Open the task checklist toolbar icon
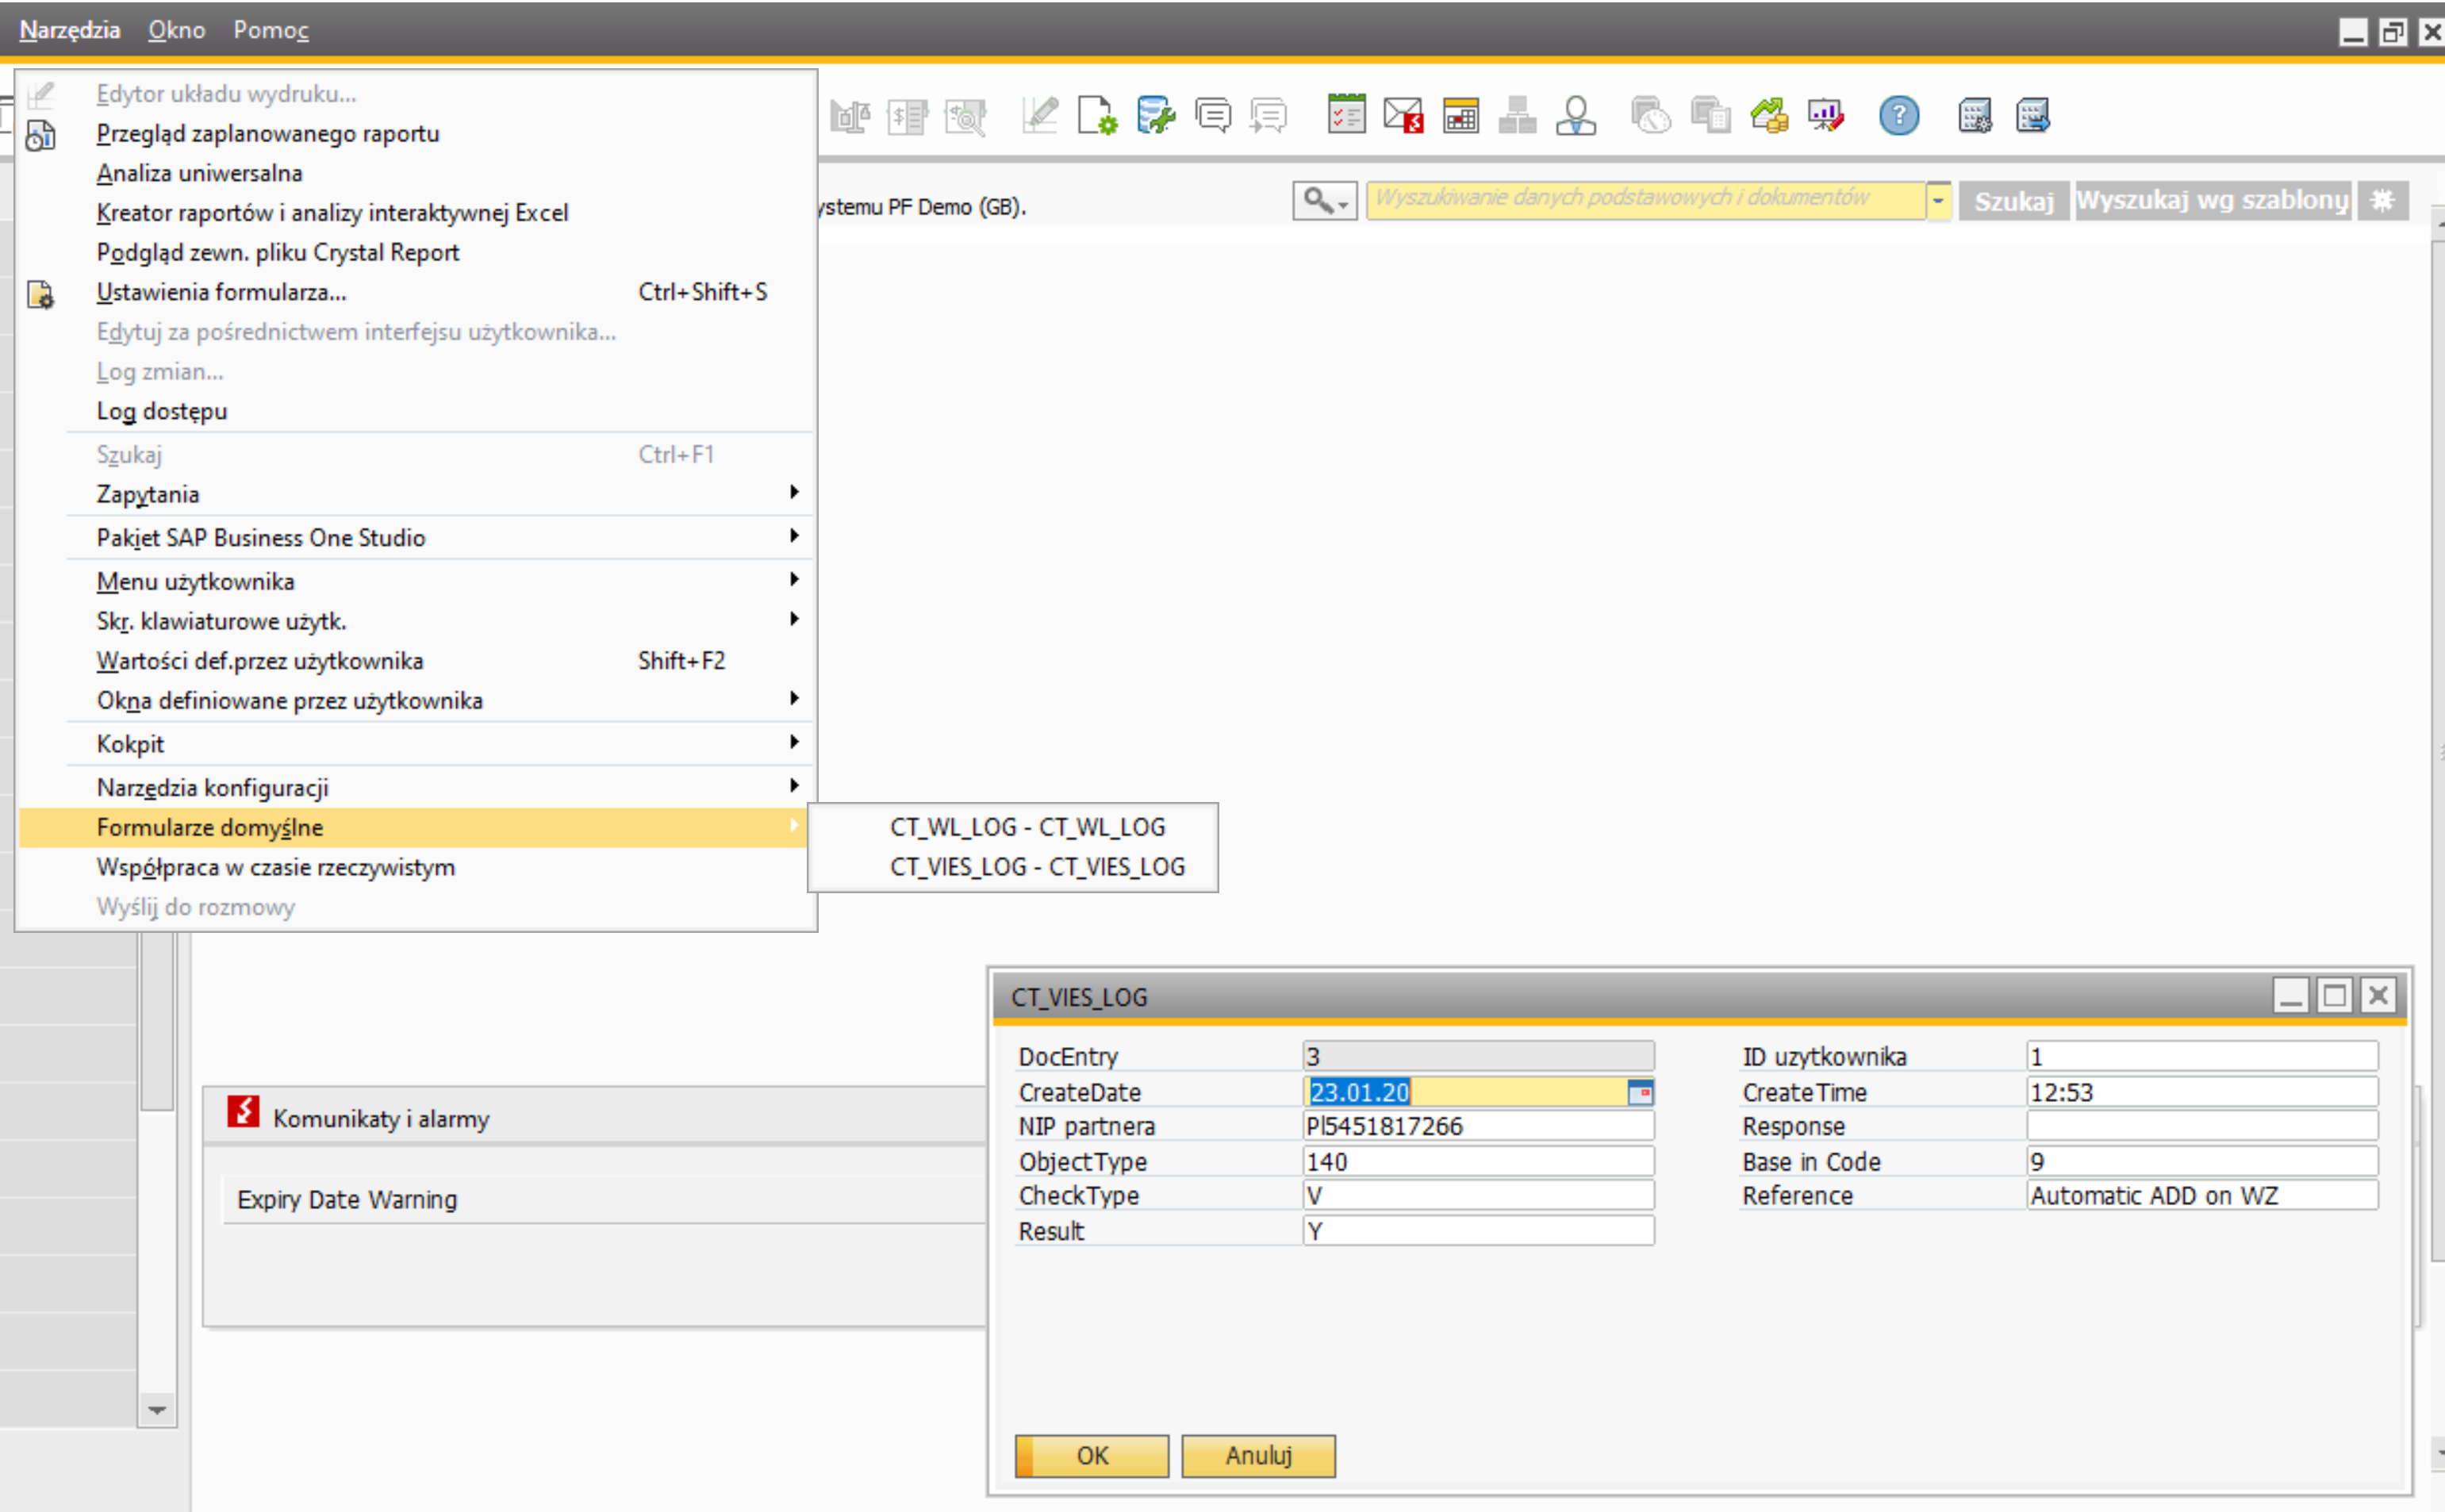 pyautogui.click(x=1346, y=116)
